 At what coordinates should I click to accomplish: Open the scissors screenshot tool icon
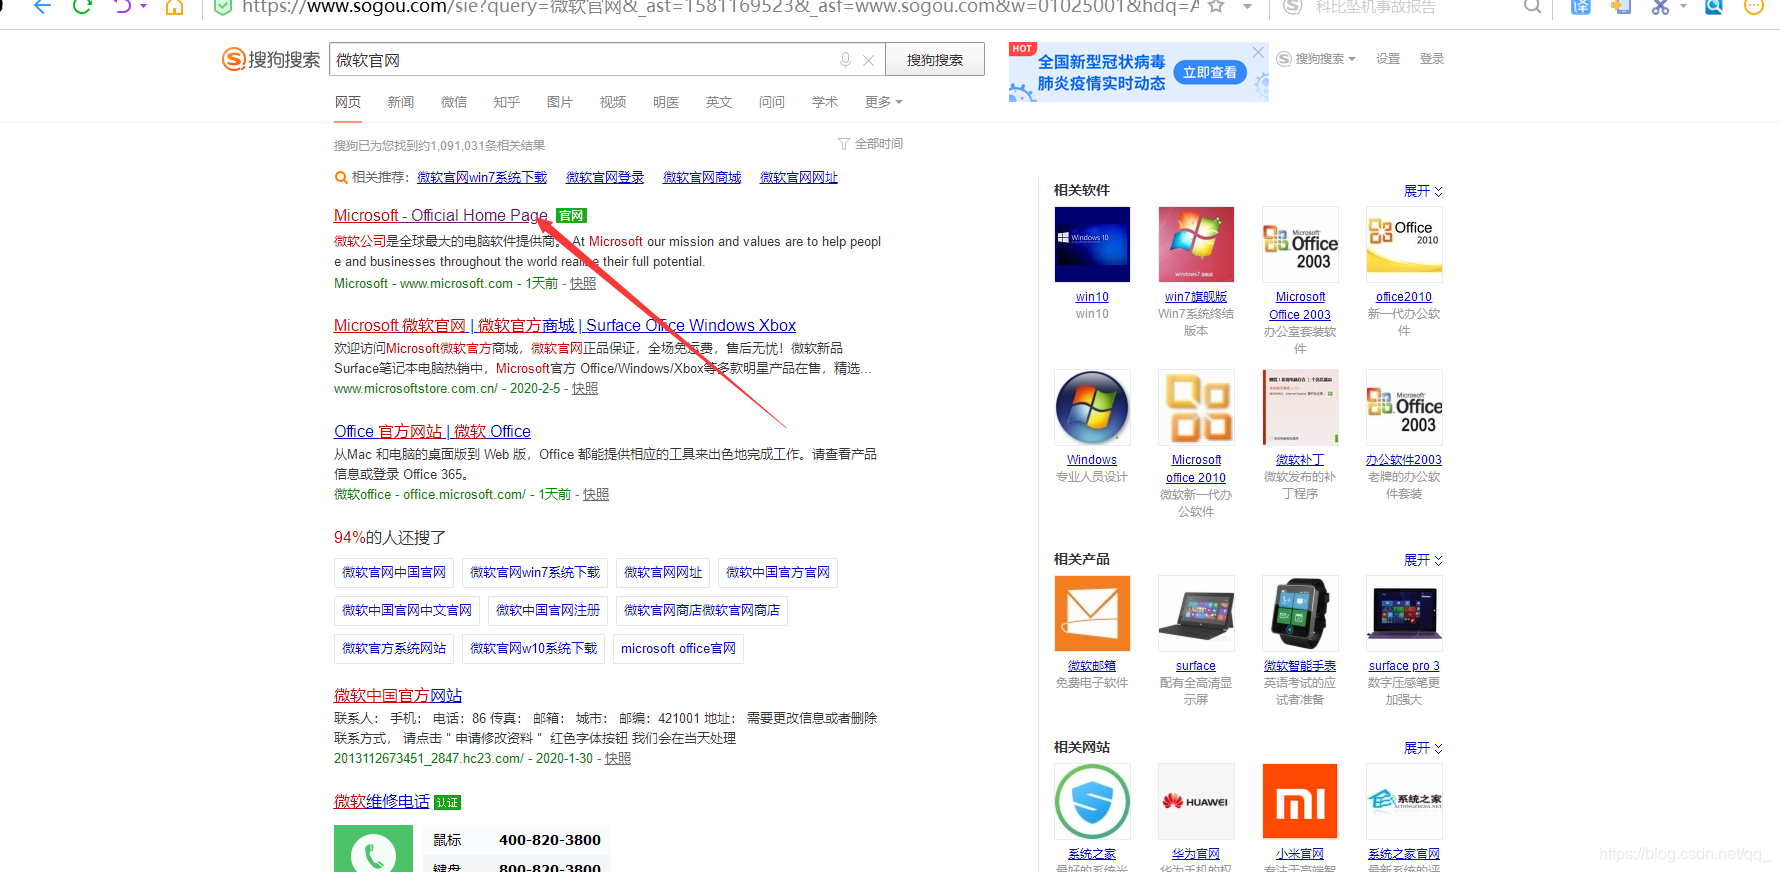point(1660,7)
